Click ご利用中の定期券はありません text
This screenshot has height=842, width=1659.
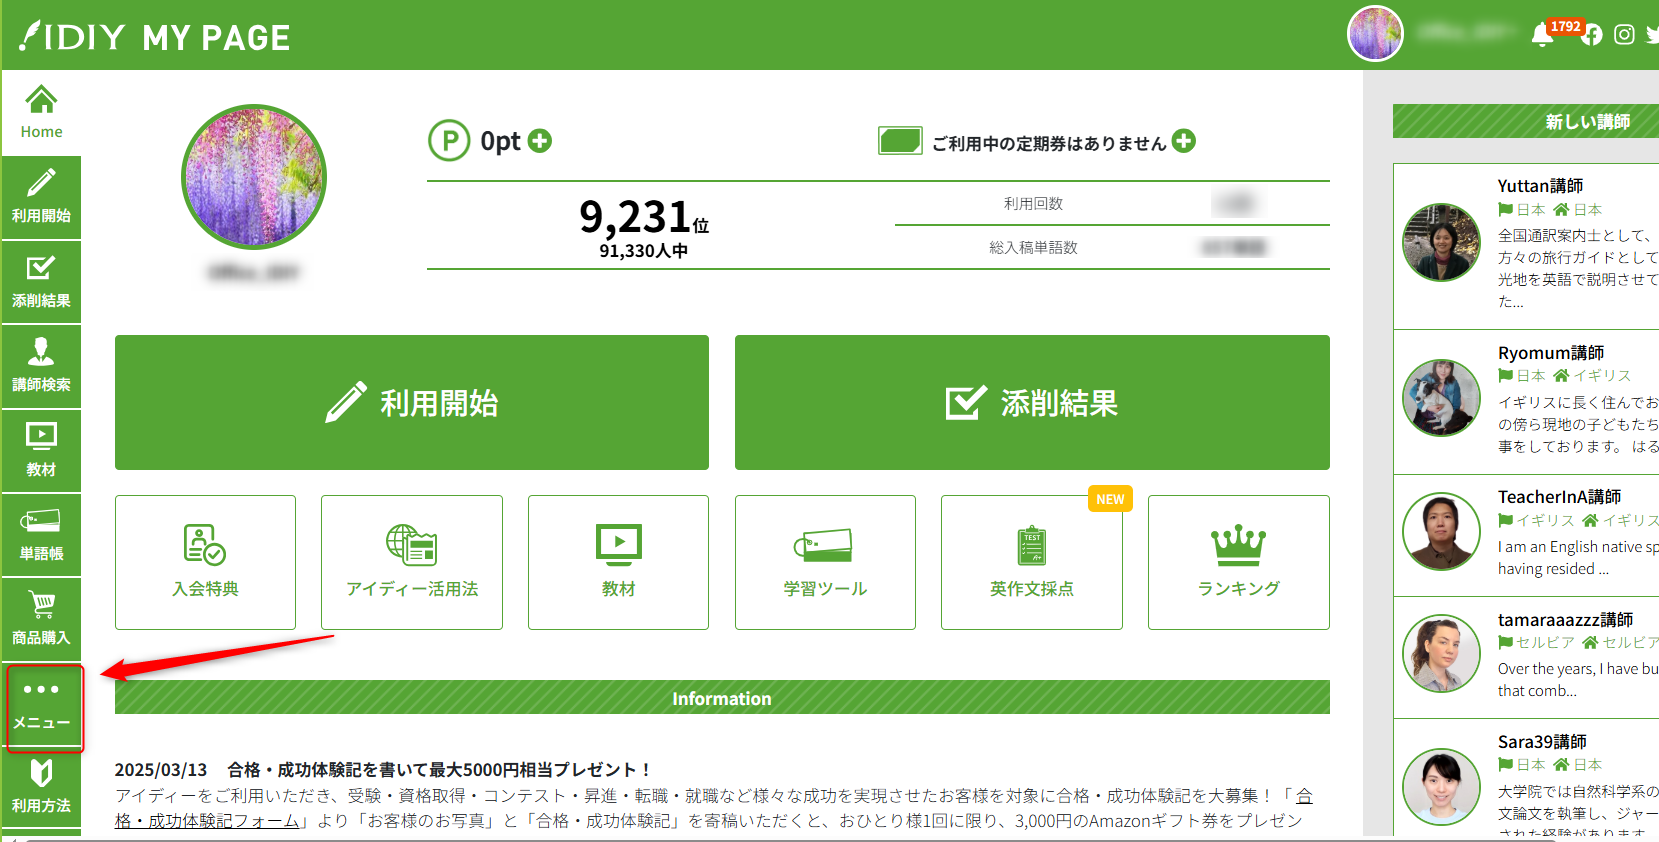(1049, 144)
